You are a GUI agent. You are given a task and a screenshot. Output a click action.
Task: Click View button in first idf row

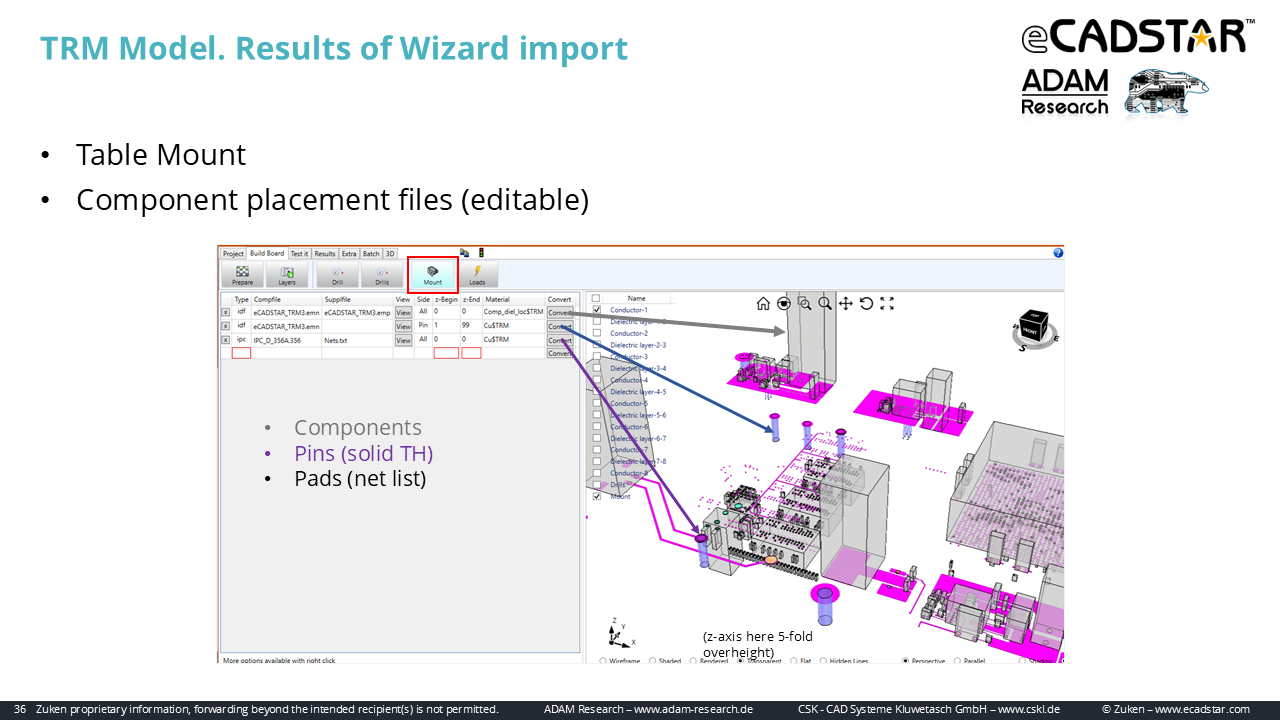coord(403,313)
